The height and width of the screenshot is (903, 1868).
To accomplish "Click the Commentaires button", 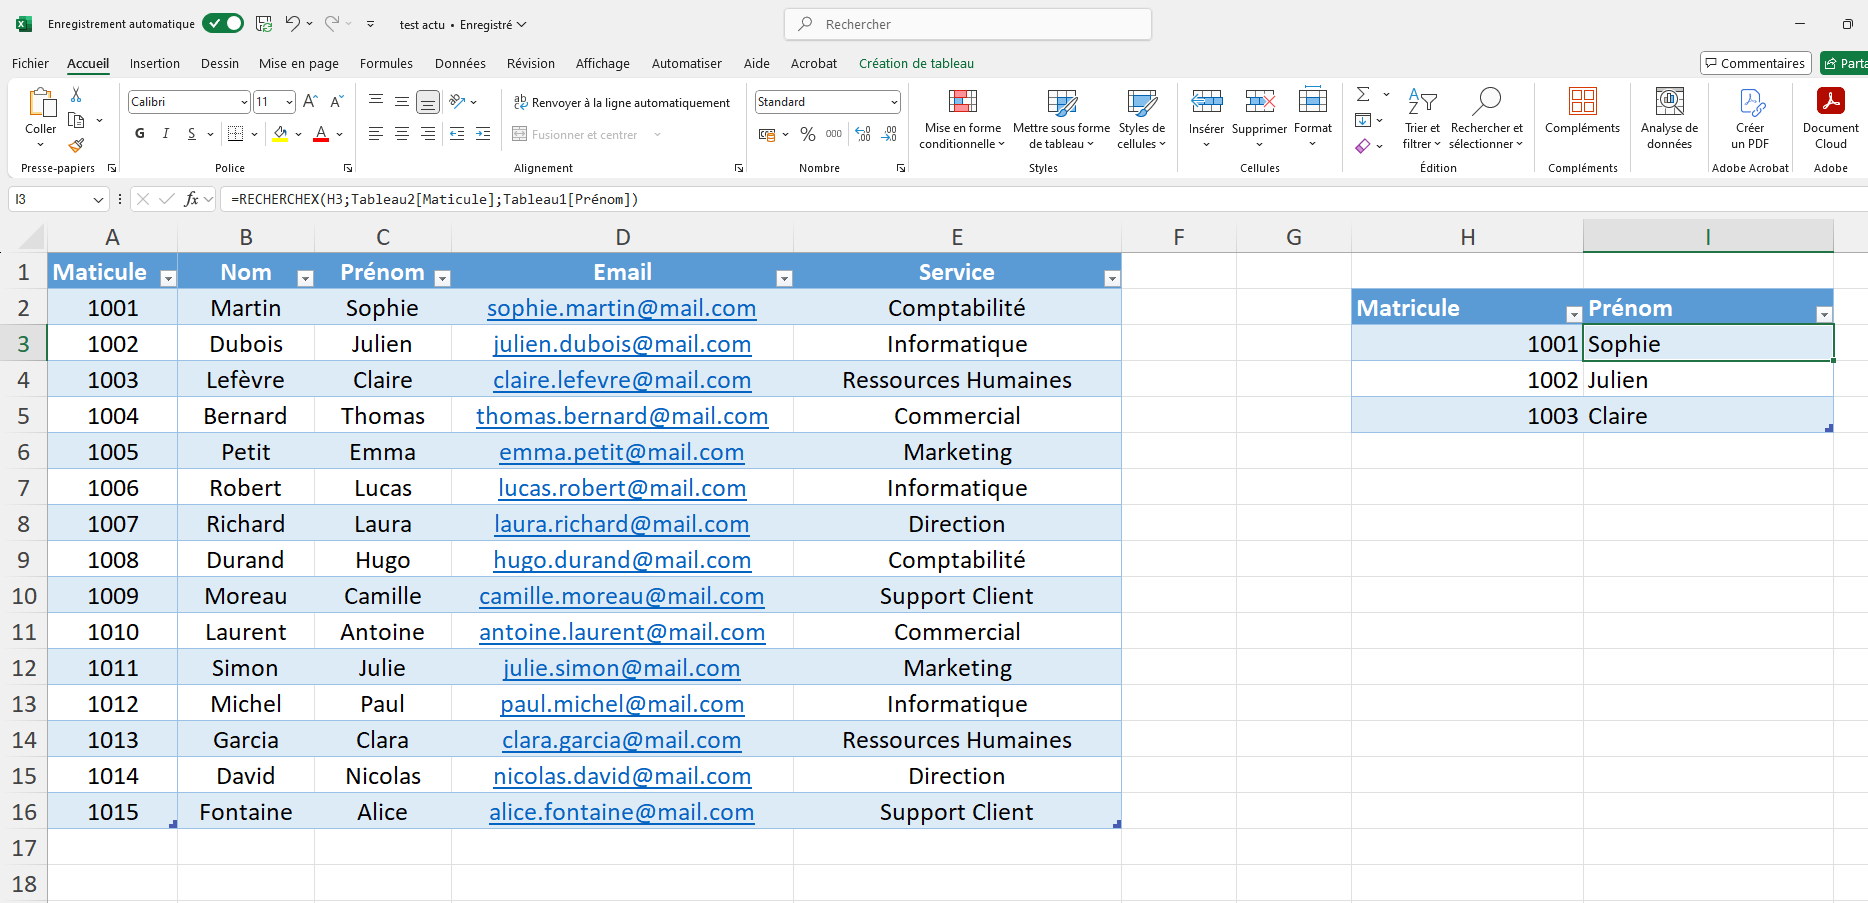I will click(x=1755, y=62).
